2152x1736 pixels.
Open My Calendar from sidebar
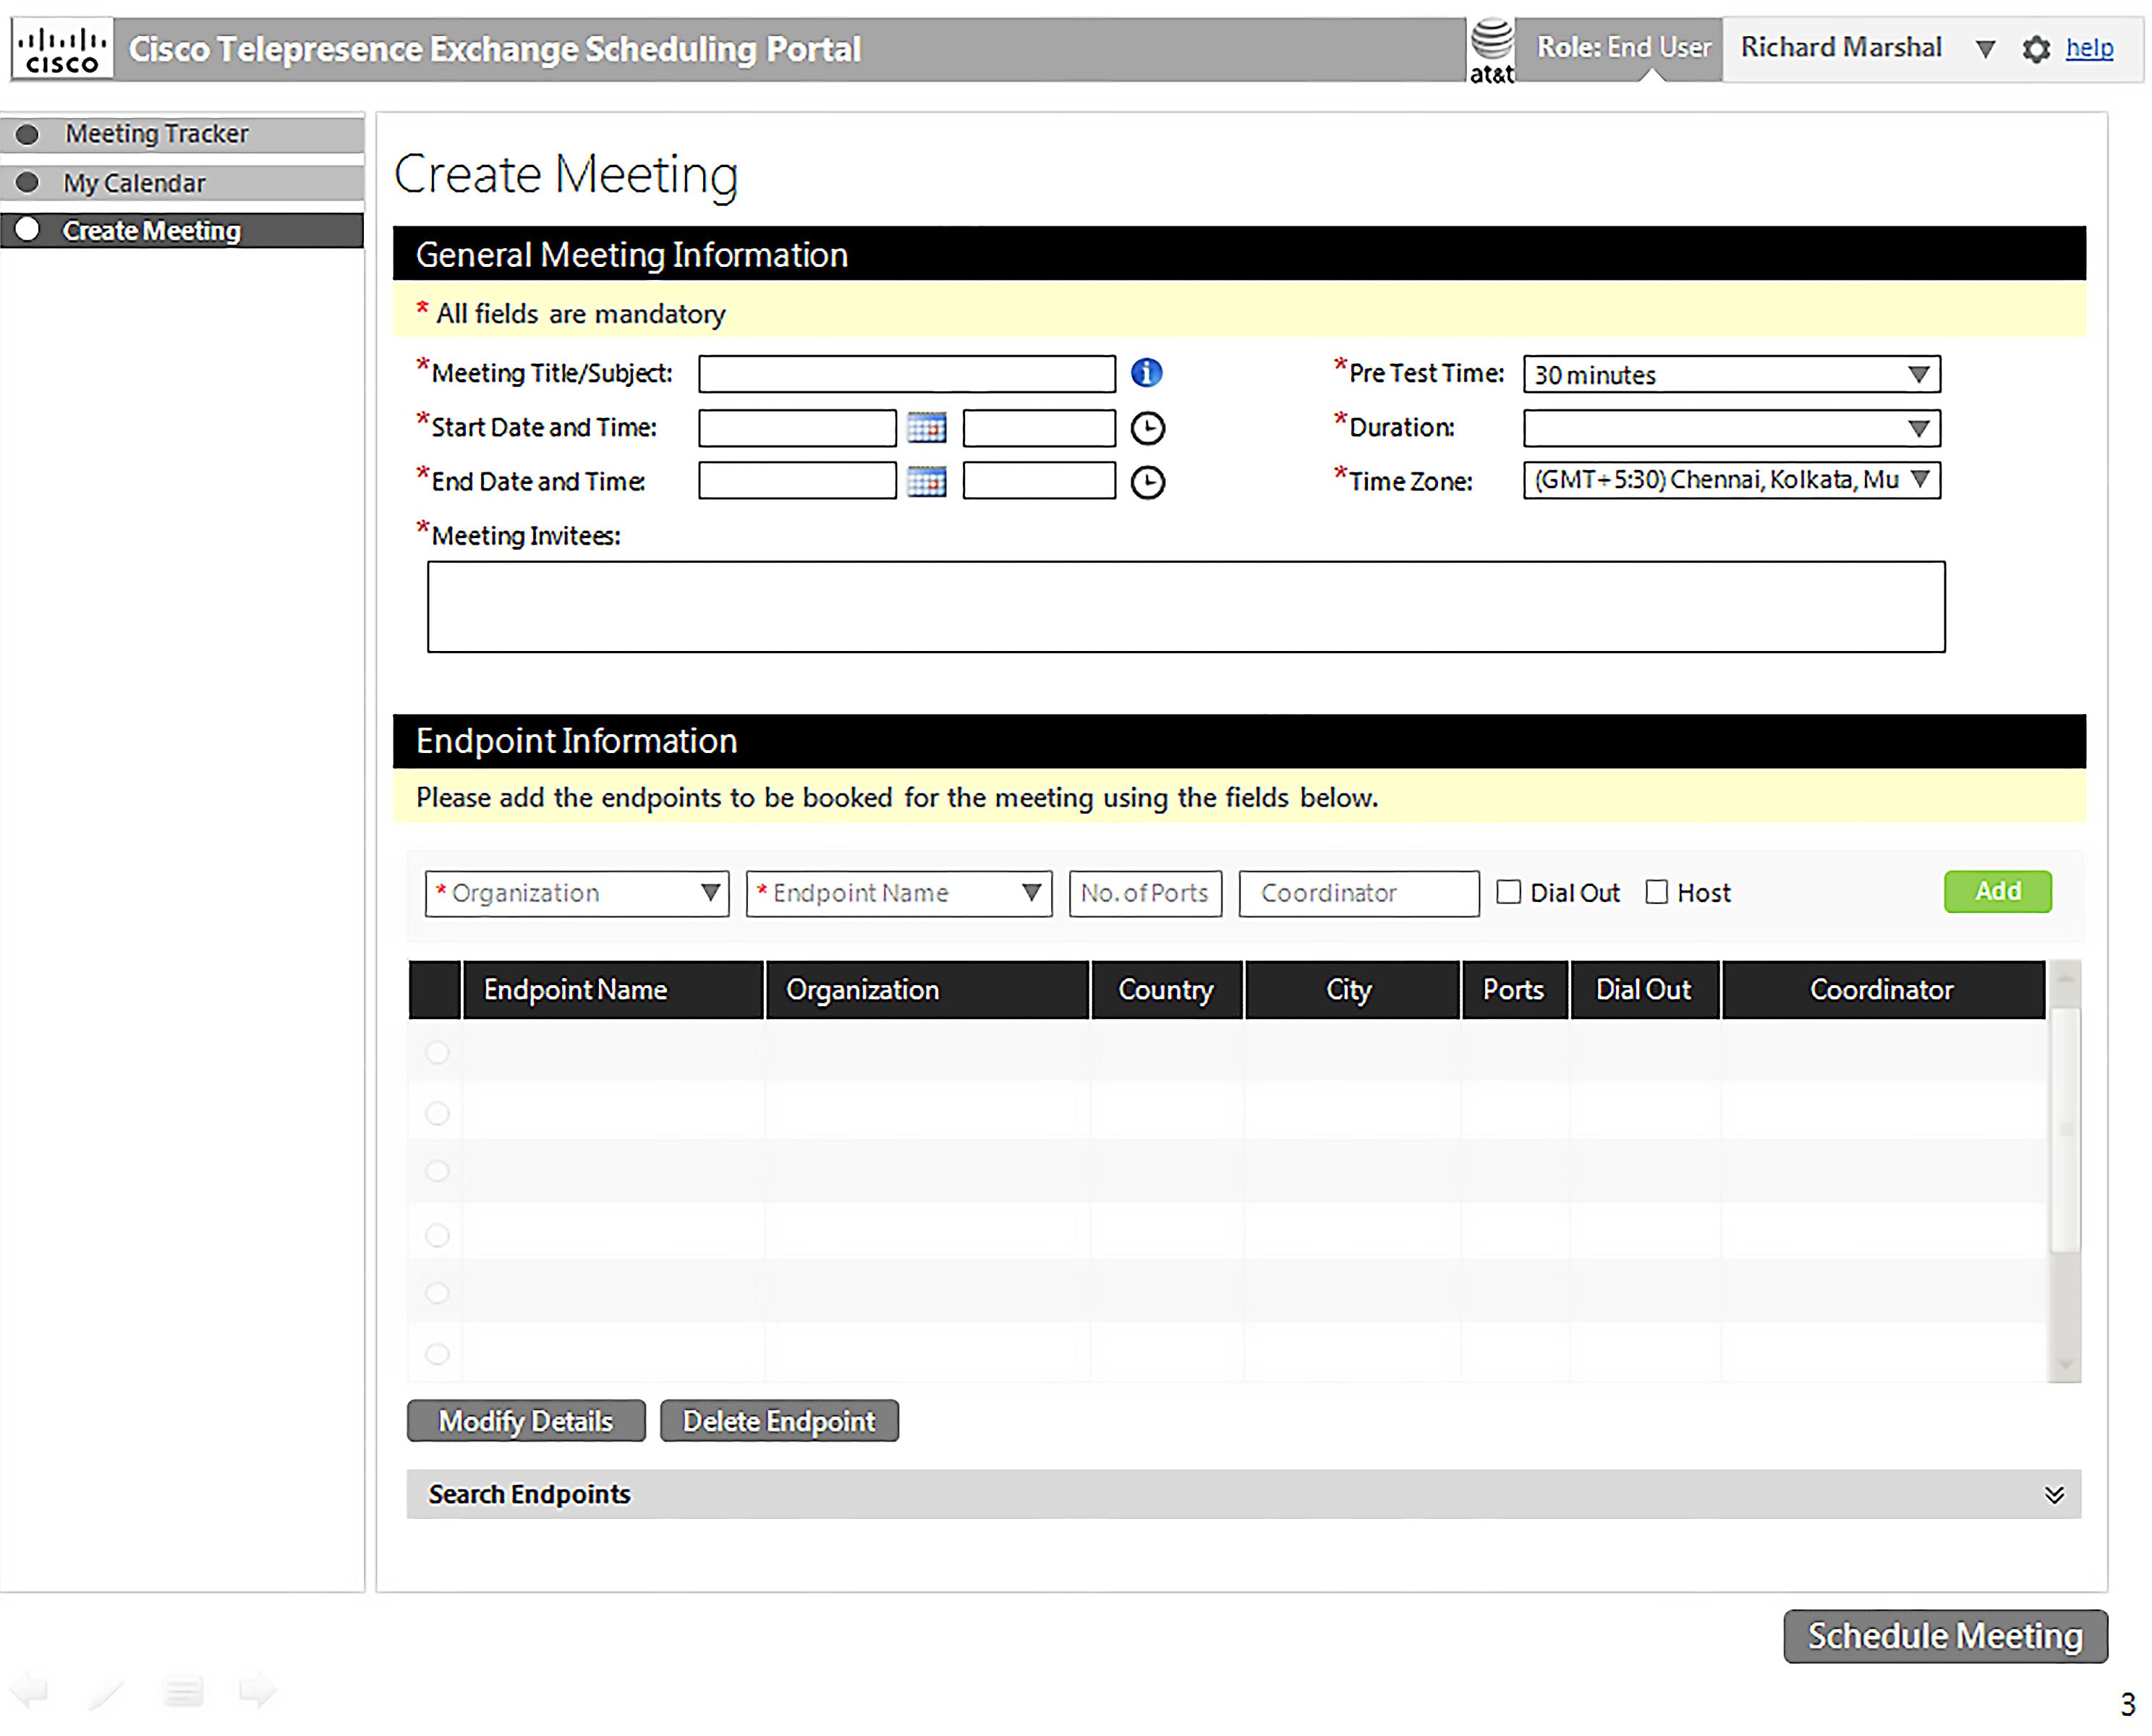[135, 183]
